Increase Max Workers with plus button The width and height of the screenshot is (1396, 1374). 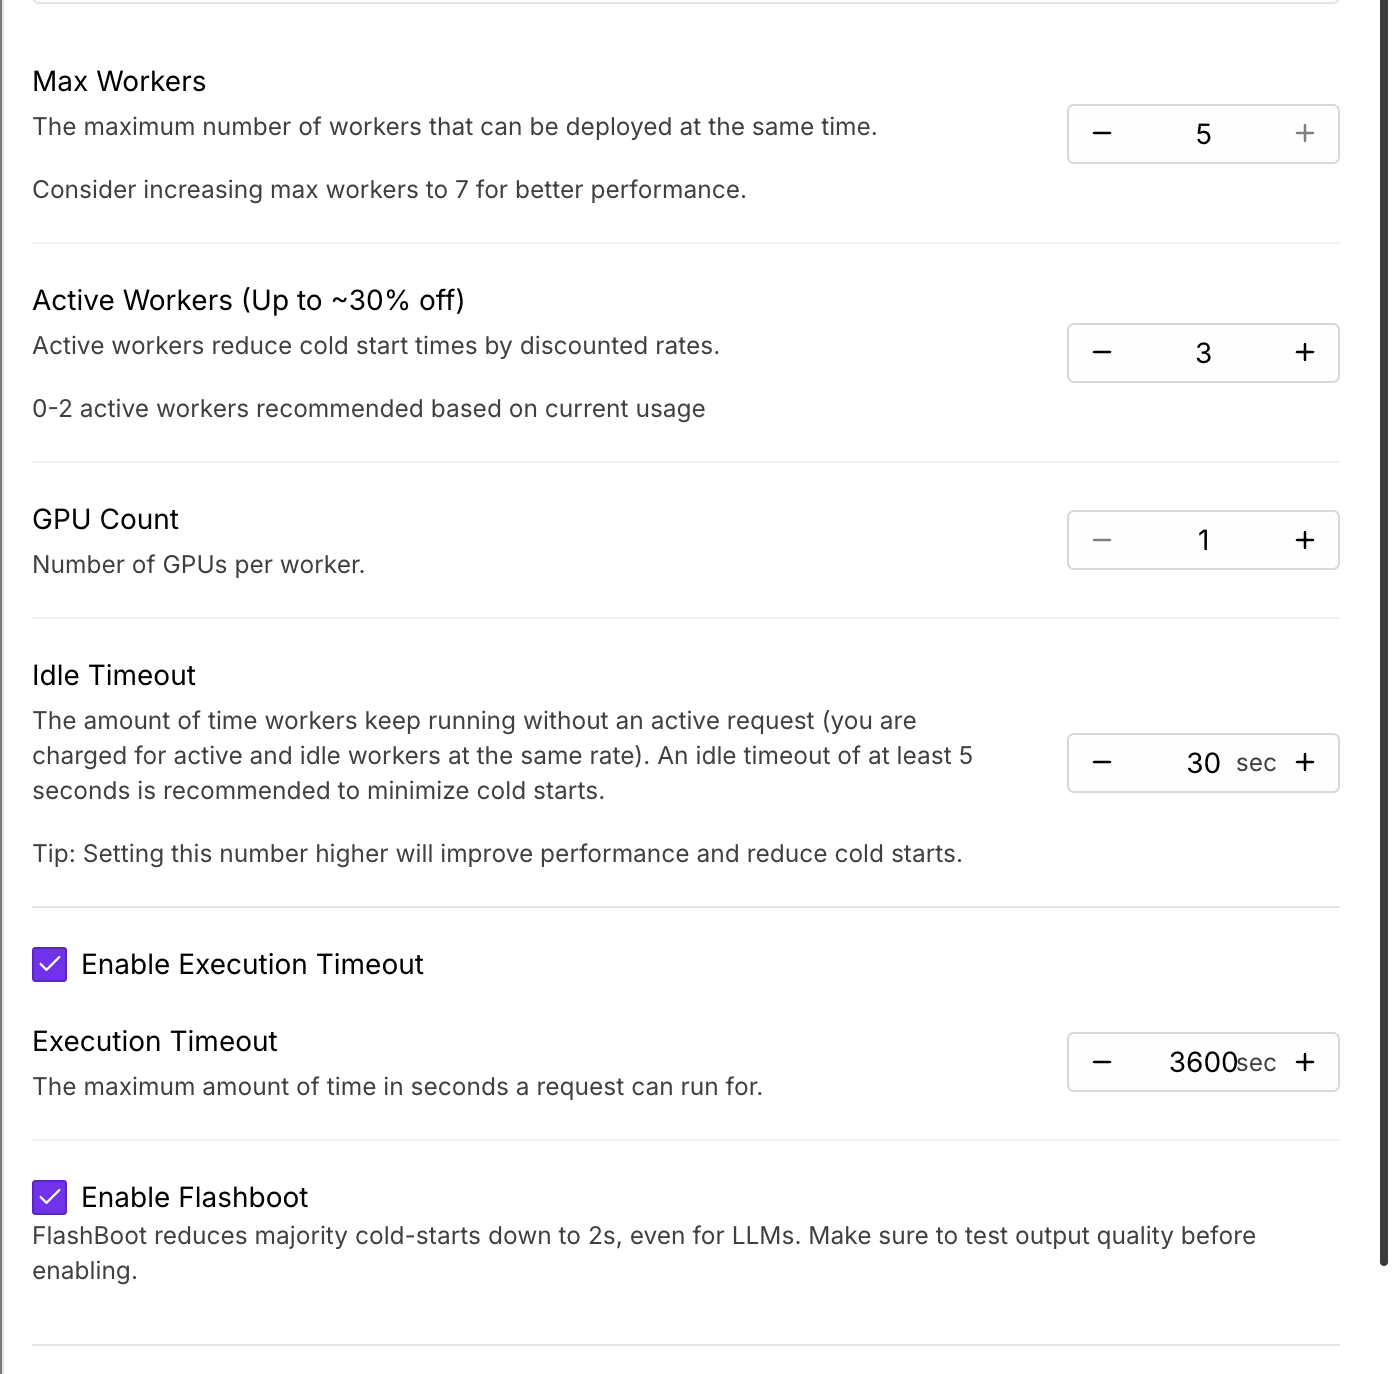pyautogui.click(x=1305, y=134)
